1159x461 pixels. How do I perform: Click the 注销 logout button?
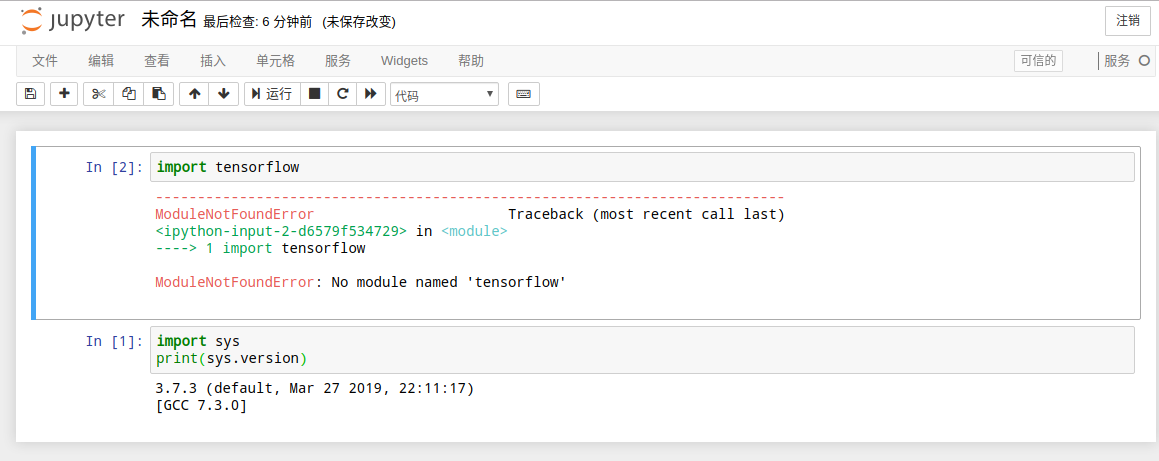(1128, 21)
